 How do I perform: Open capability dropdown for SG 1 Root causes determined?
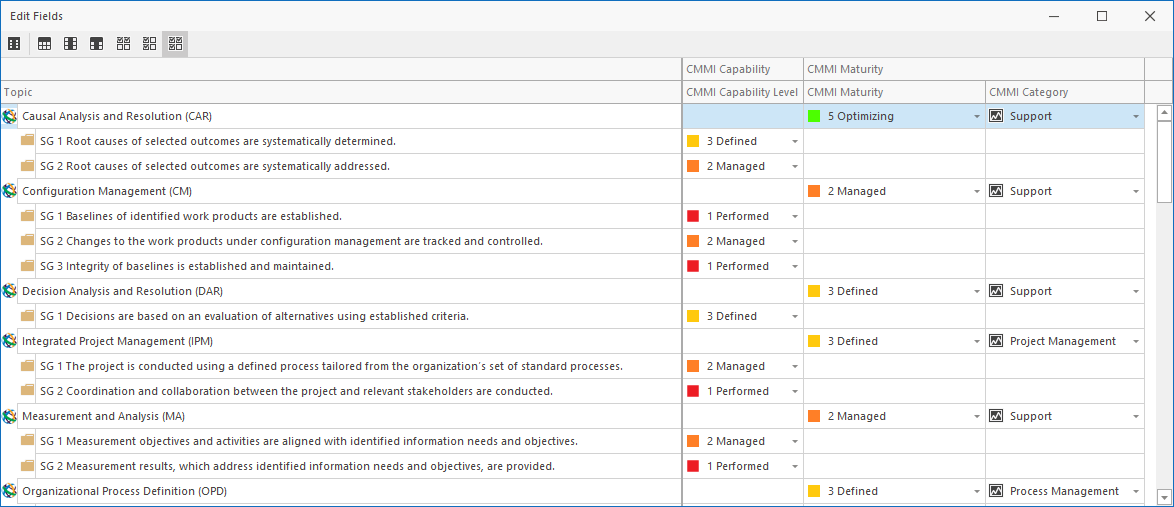(x=795, y=142)
